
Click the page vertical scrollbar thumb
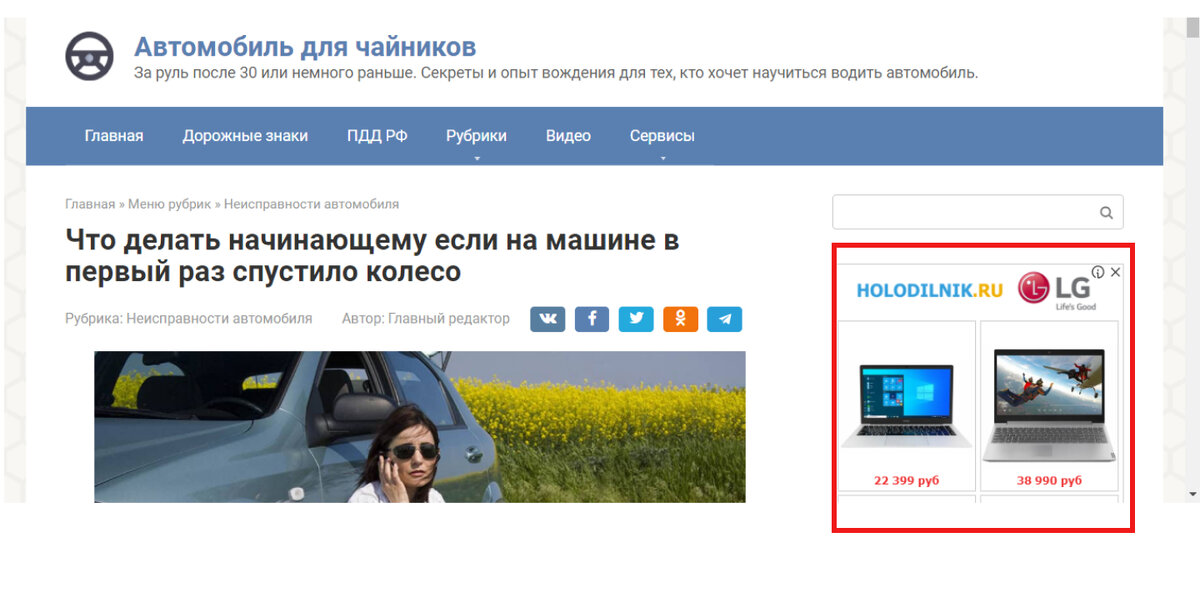tap(1192, 27)
